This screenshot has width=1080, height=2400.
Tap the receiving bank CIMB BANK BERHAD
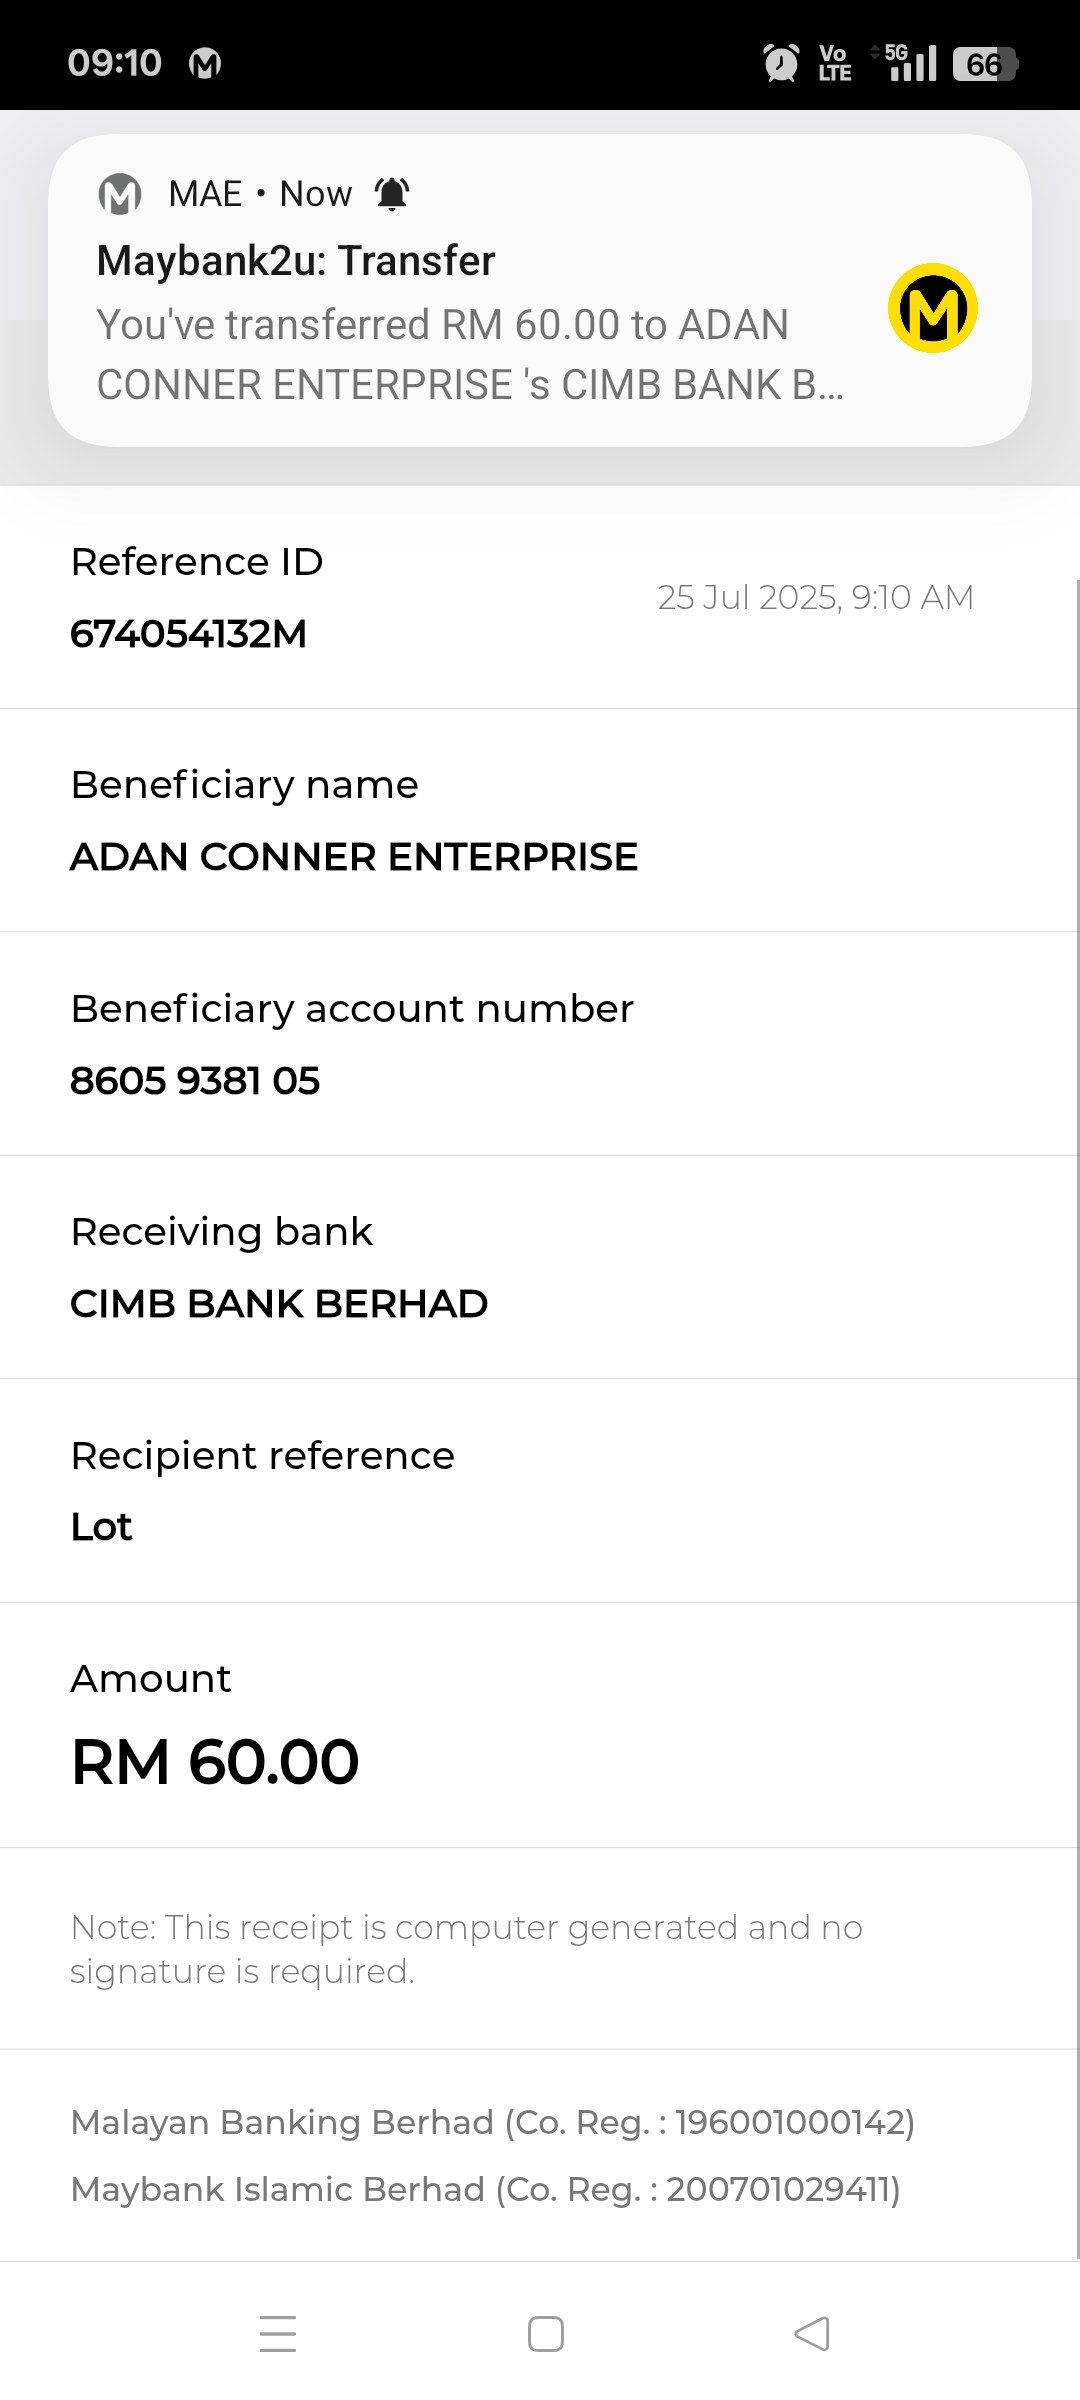click(x=279, y=1304)
